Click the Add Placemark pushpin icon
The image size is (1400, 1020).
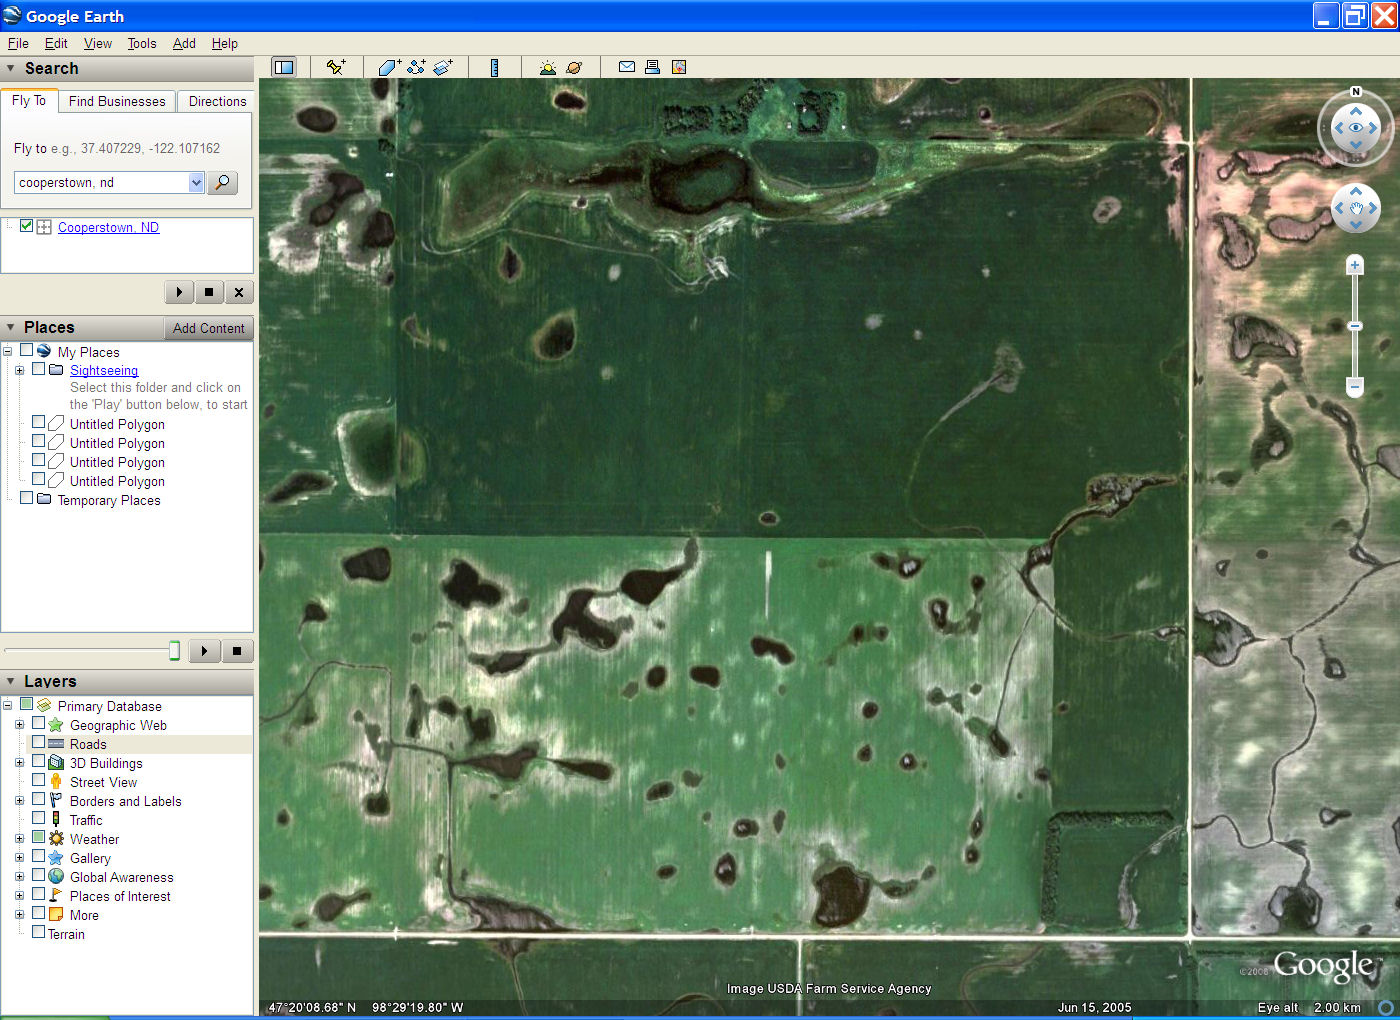[336, 67]
